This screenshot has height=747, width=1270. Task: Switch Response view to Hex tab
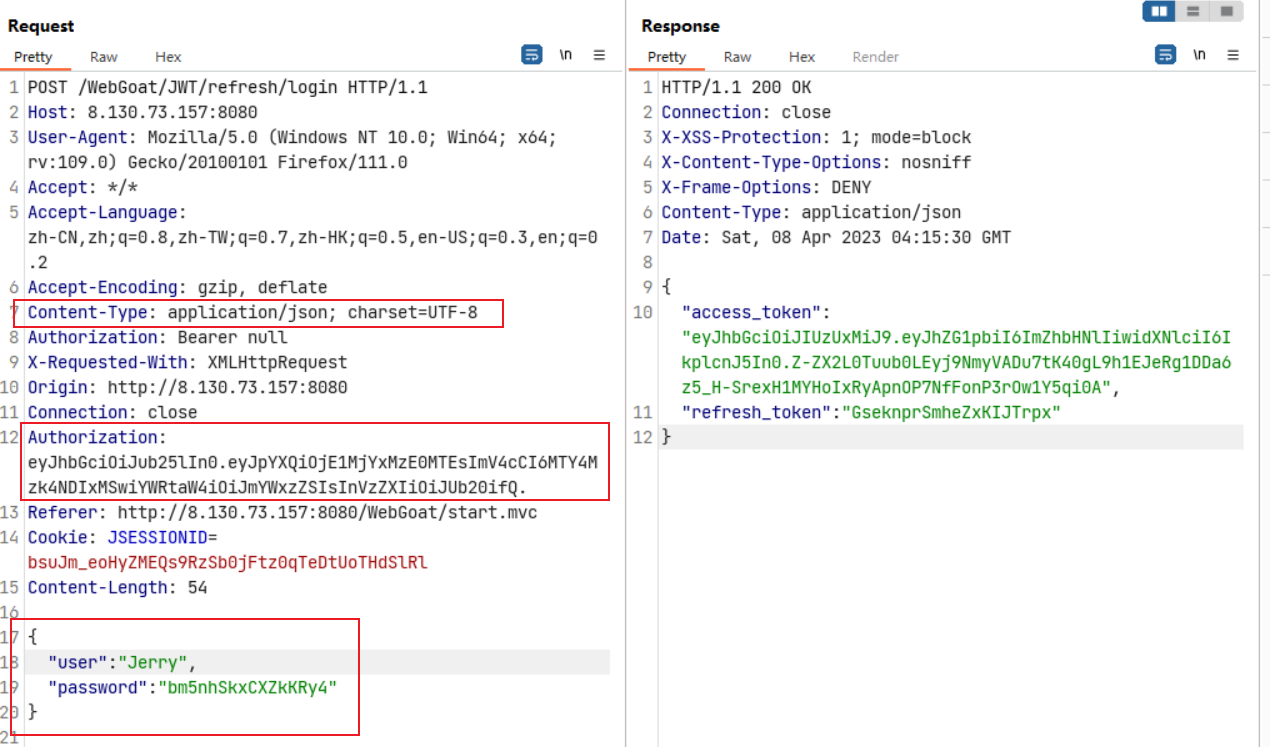(x=802, y=57)
